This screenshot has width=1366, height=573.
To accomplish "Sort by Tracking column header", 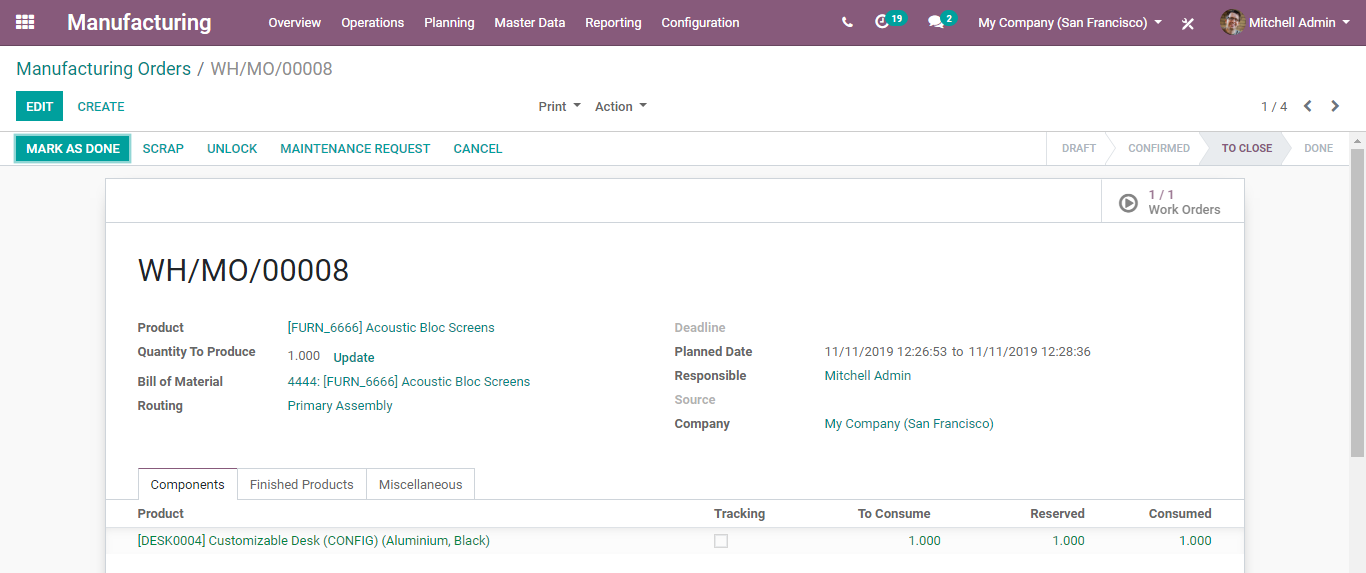I will coord(739,513).
